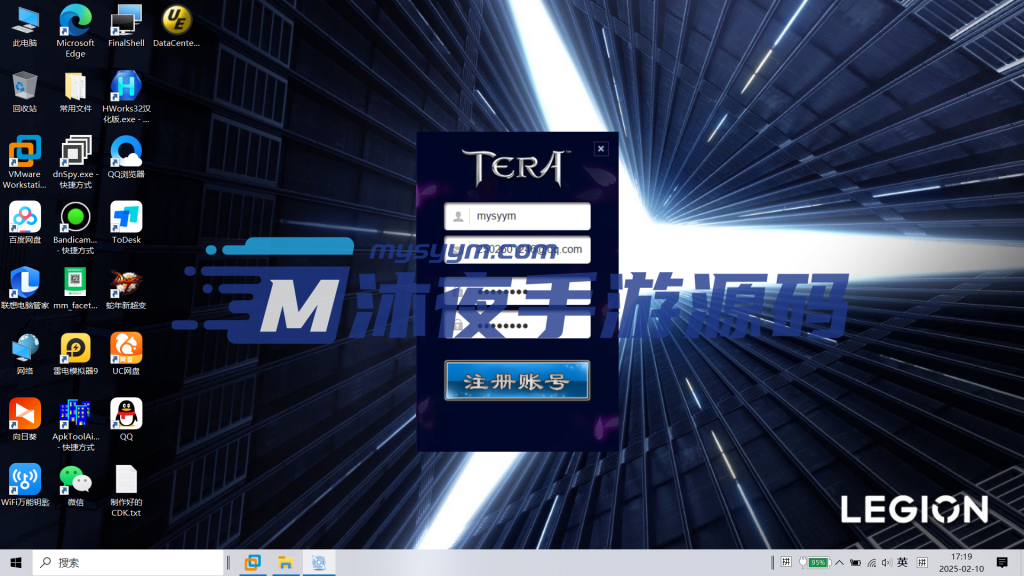Open the 回收站 recycle bin
Viewport: 1024px width, 576px height.
point(25,86)
